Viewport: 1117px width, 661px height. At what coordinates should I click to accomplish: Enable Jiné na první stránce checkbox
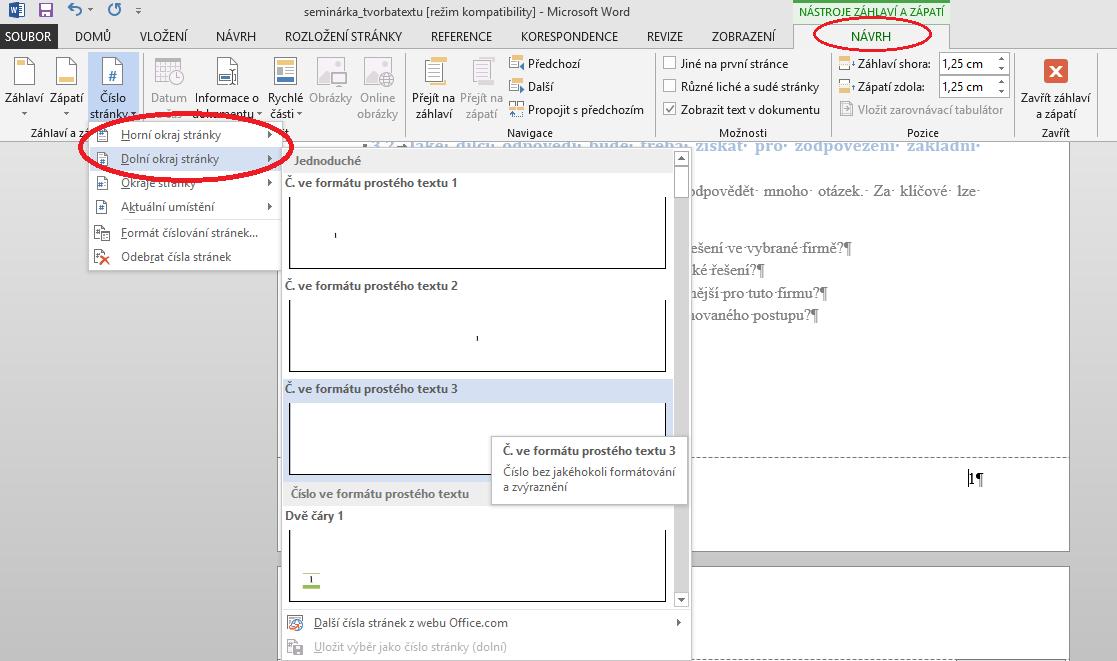[x=669, y=63]
